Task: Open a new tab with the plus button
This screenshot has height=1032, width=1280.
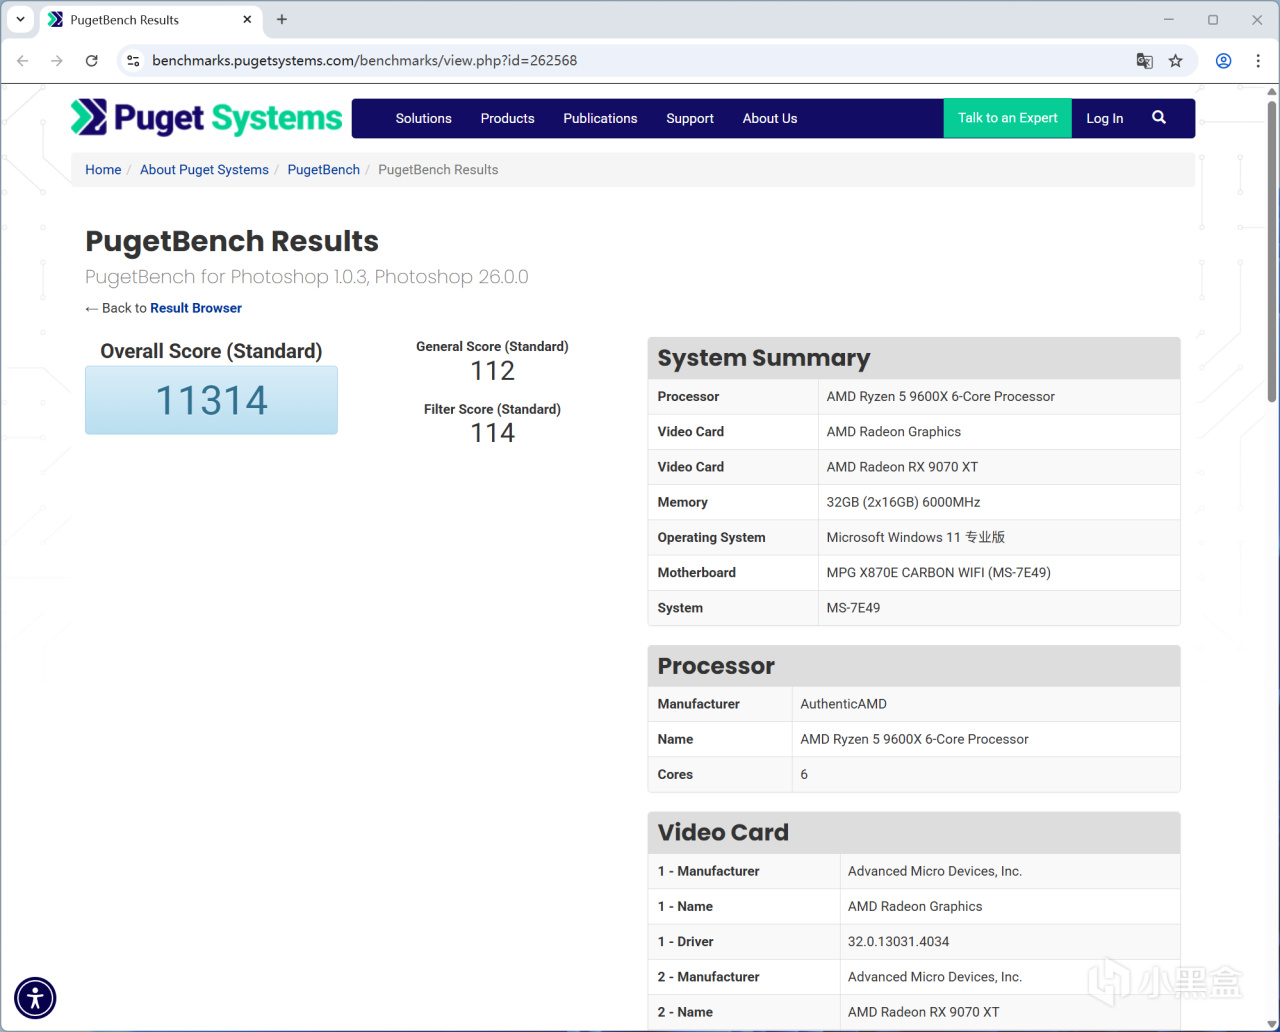Action: [x=282, y=20]
